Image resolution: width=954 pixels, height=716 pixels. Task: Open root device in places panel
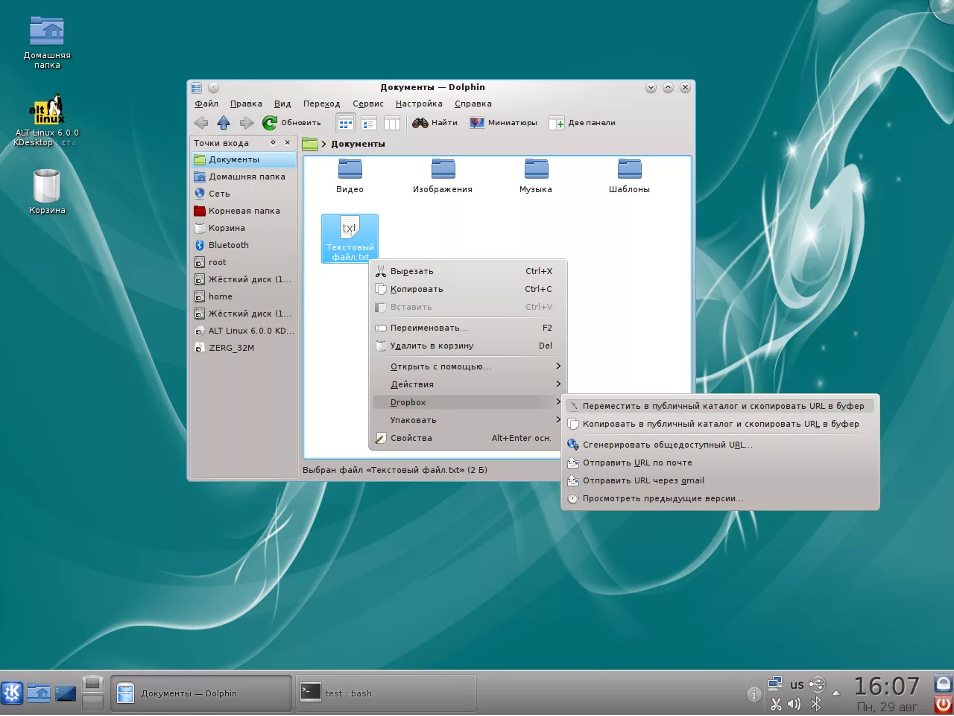(243, 262)
